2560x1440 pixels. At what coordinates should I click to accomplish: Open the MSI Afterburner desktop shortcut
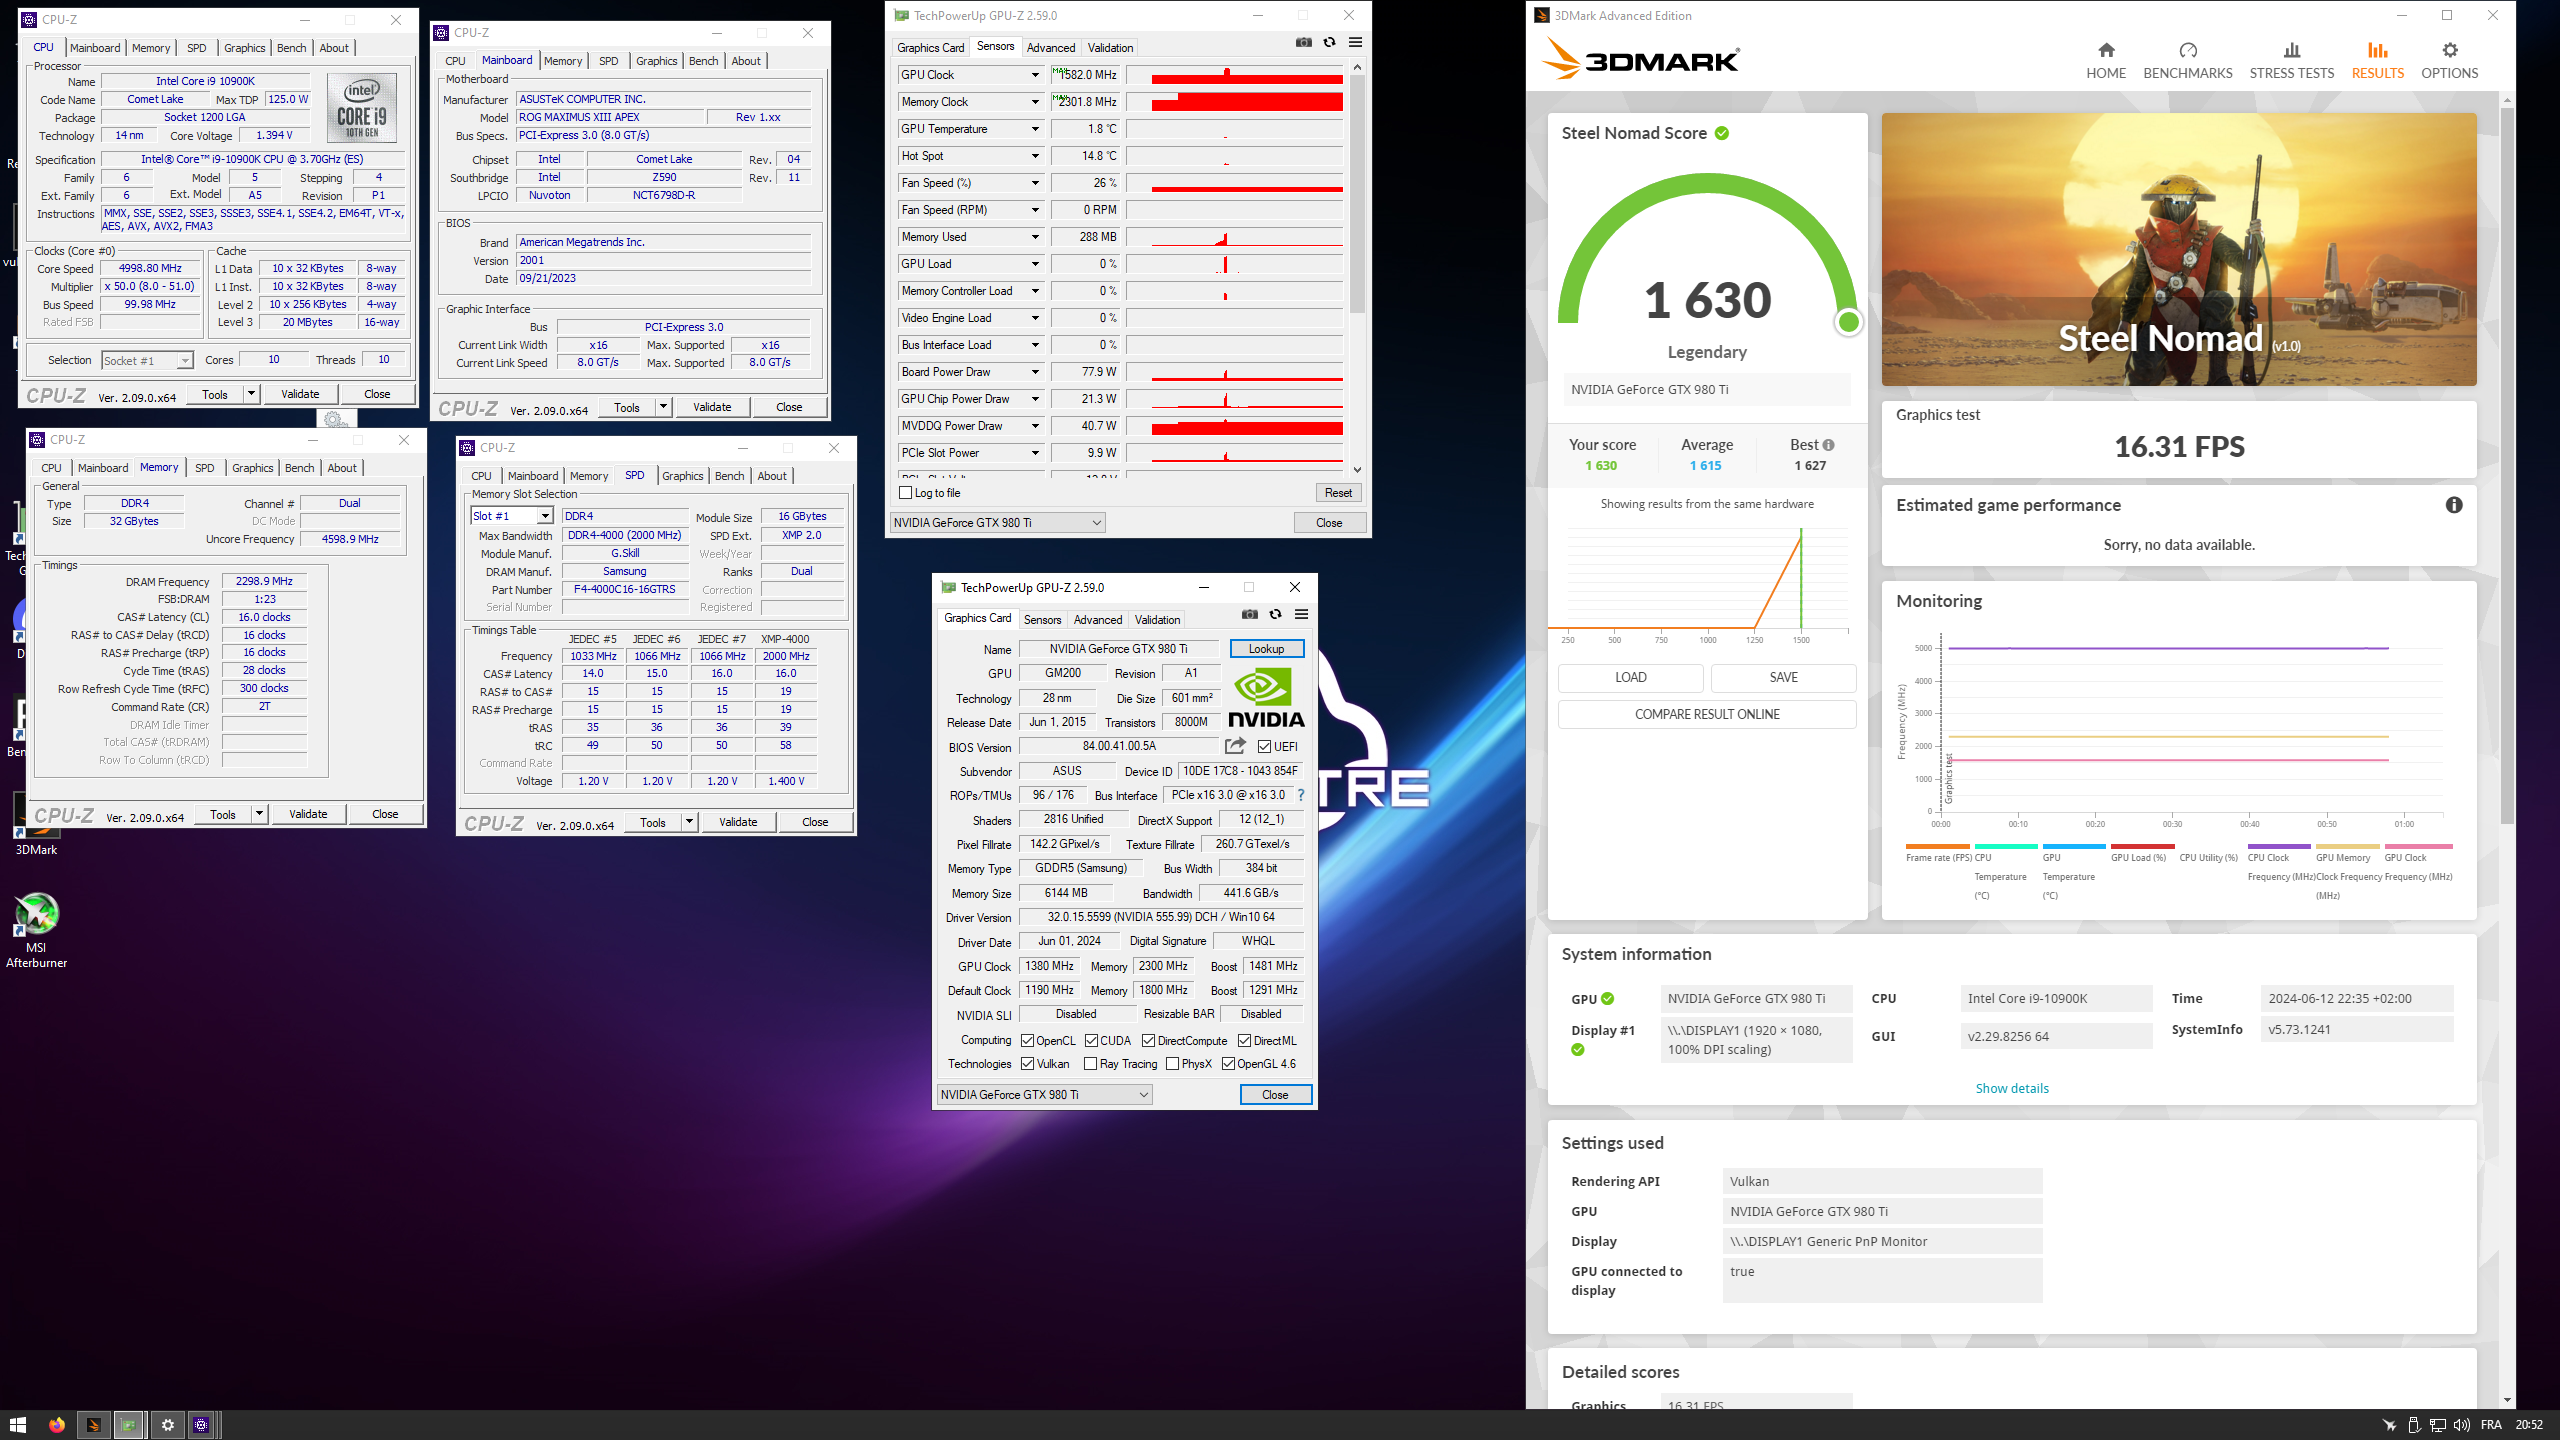pos(36,930)
